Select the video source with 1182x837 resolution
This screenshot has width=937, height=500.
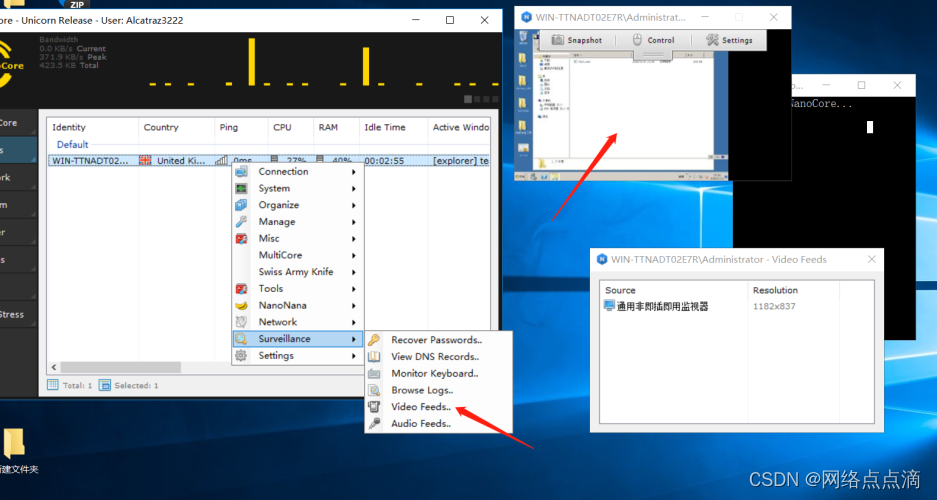719,306
